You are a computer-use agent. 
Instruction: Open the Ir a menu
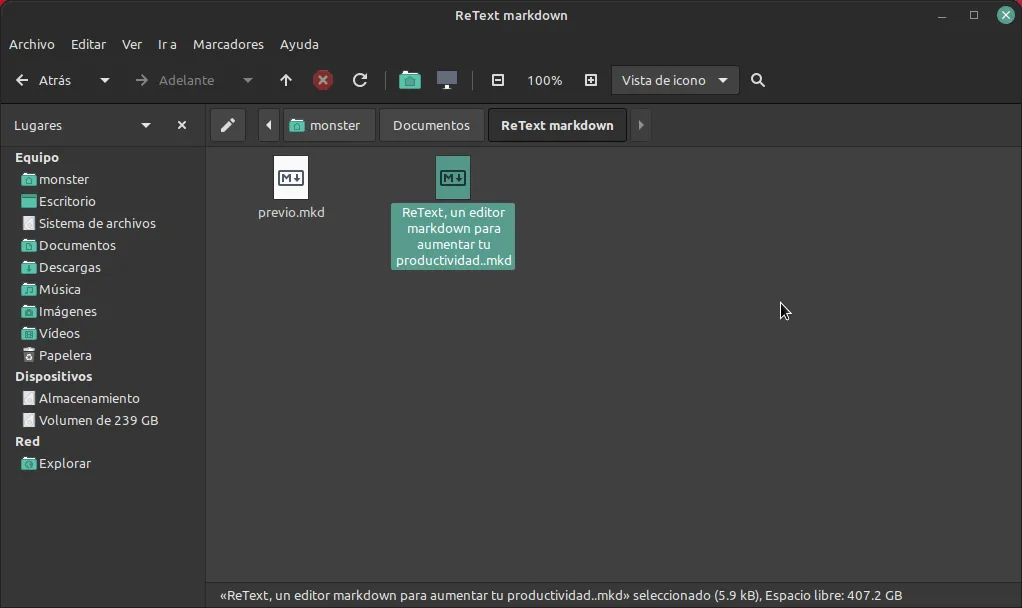point(167,44)
